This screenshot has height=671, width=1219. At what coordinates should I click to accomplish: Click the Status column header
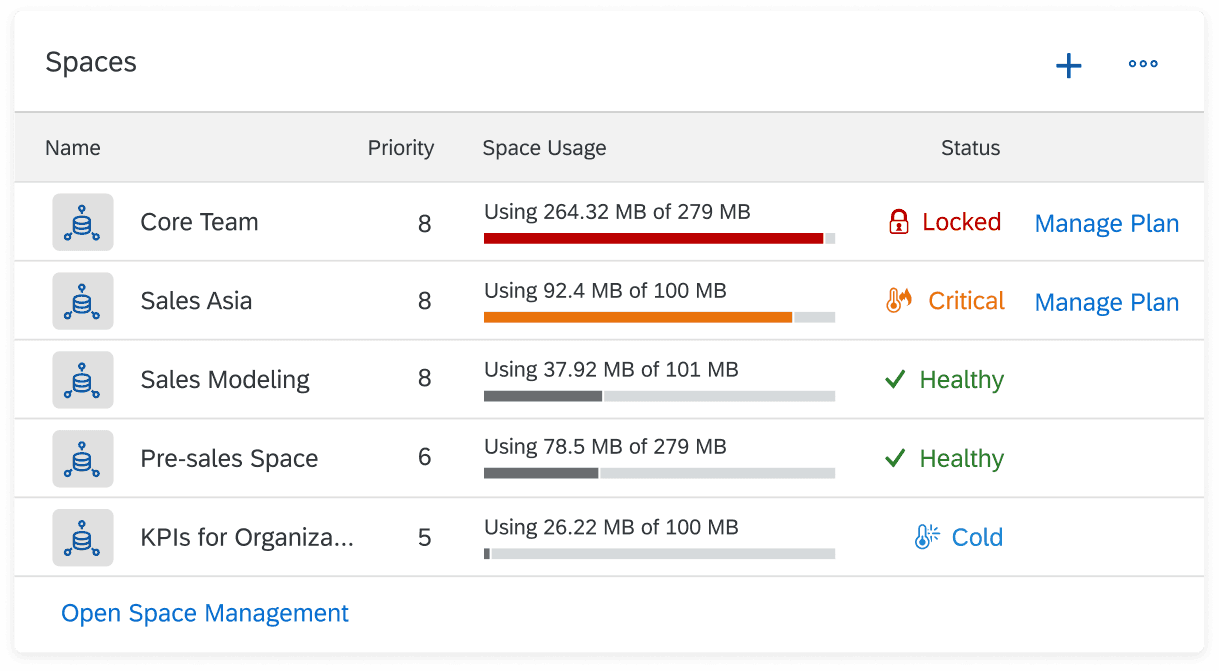[970, 148]
